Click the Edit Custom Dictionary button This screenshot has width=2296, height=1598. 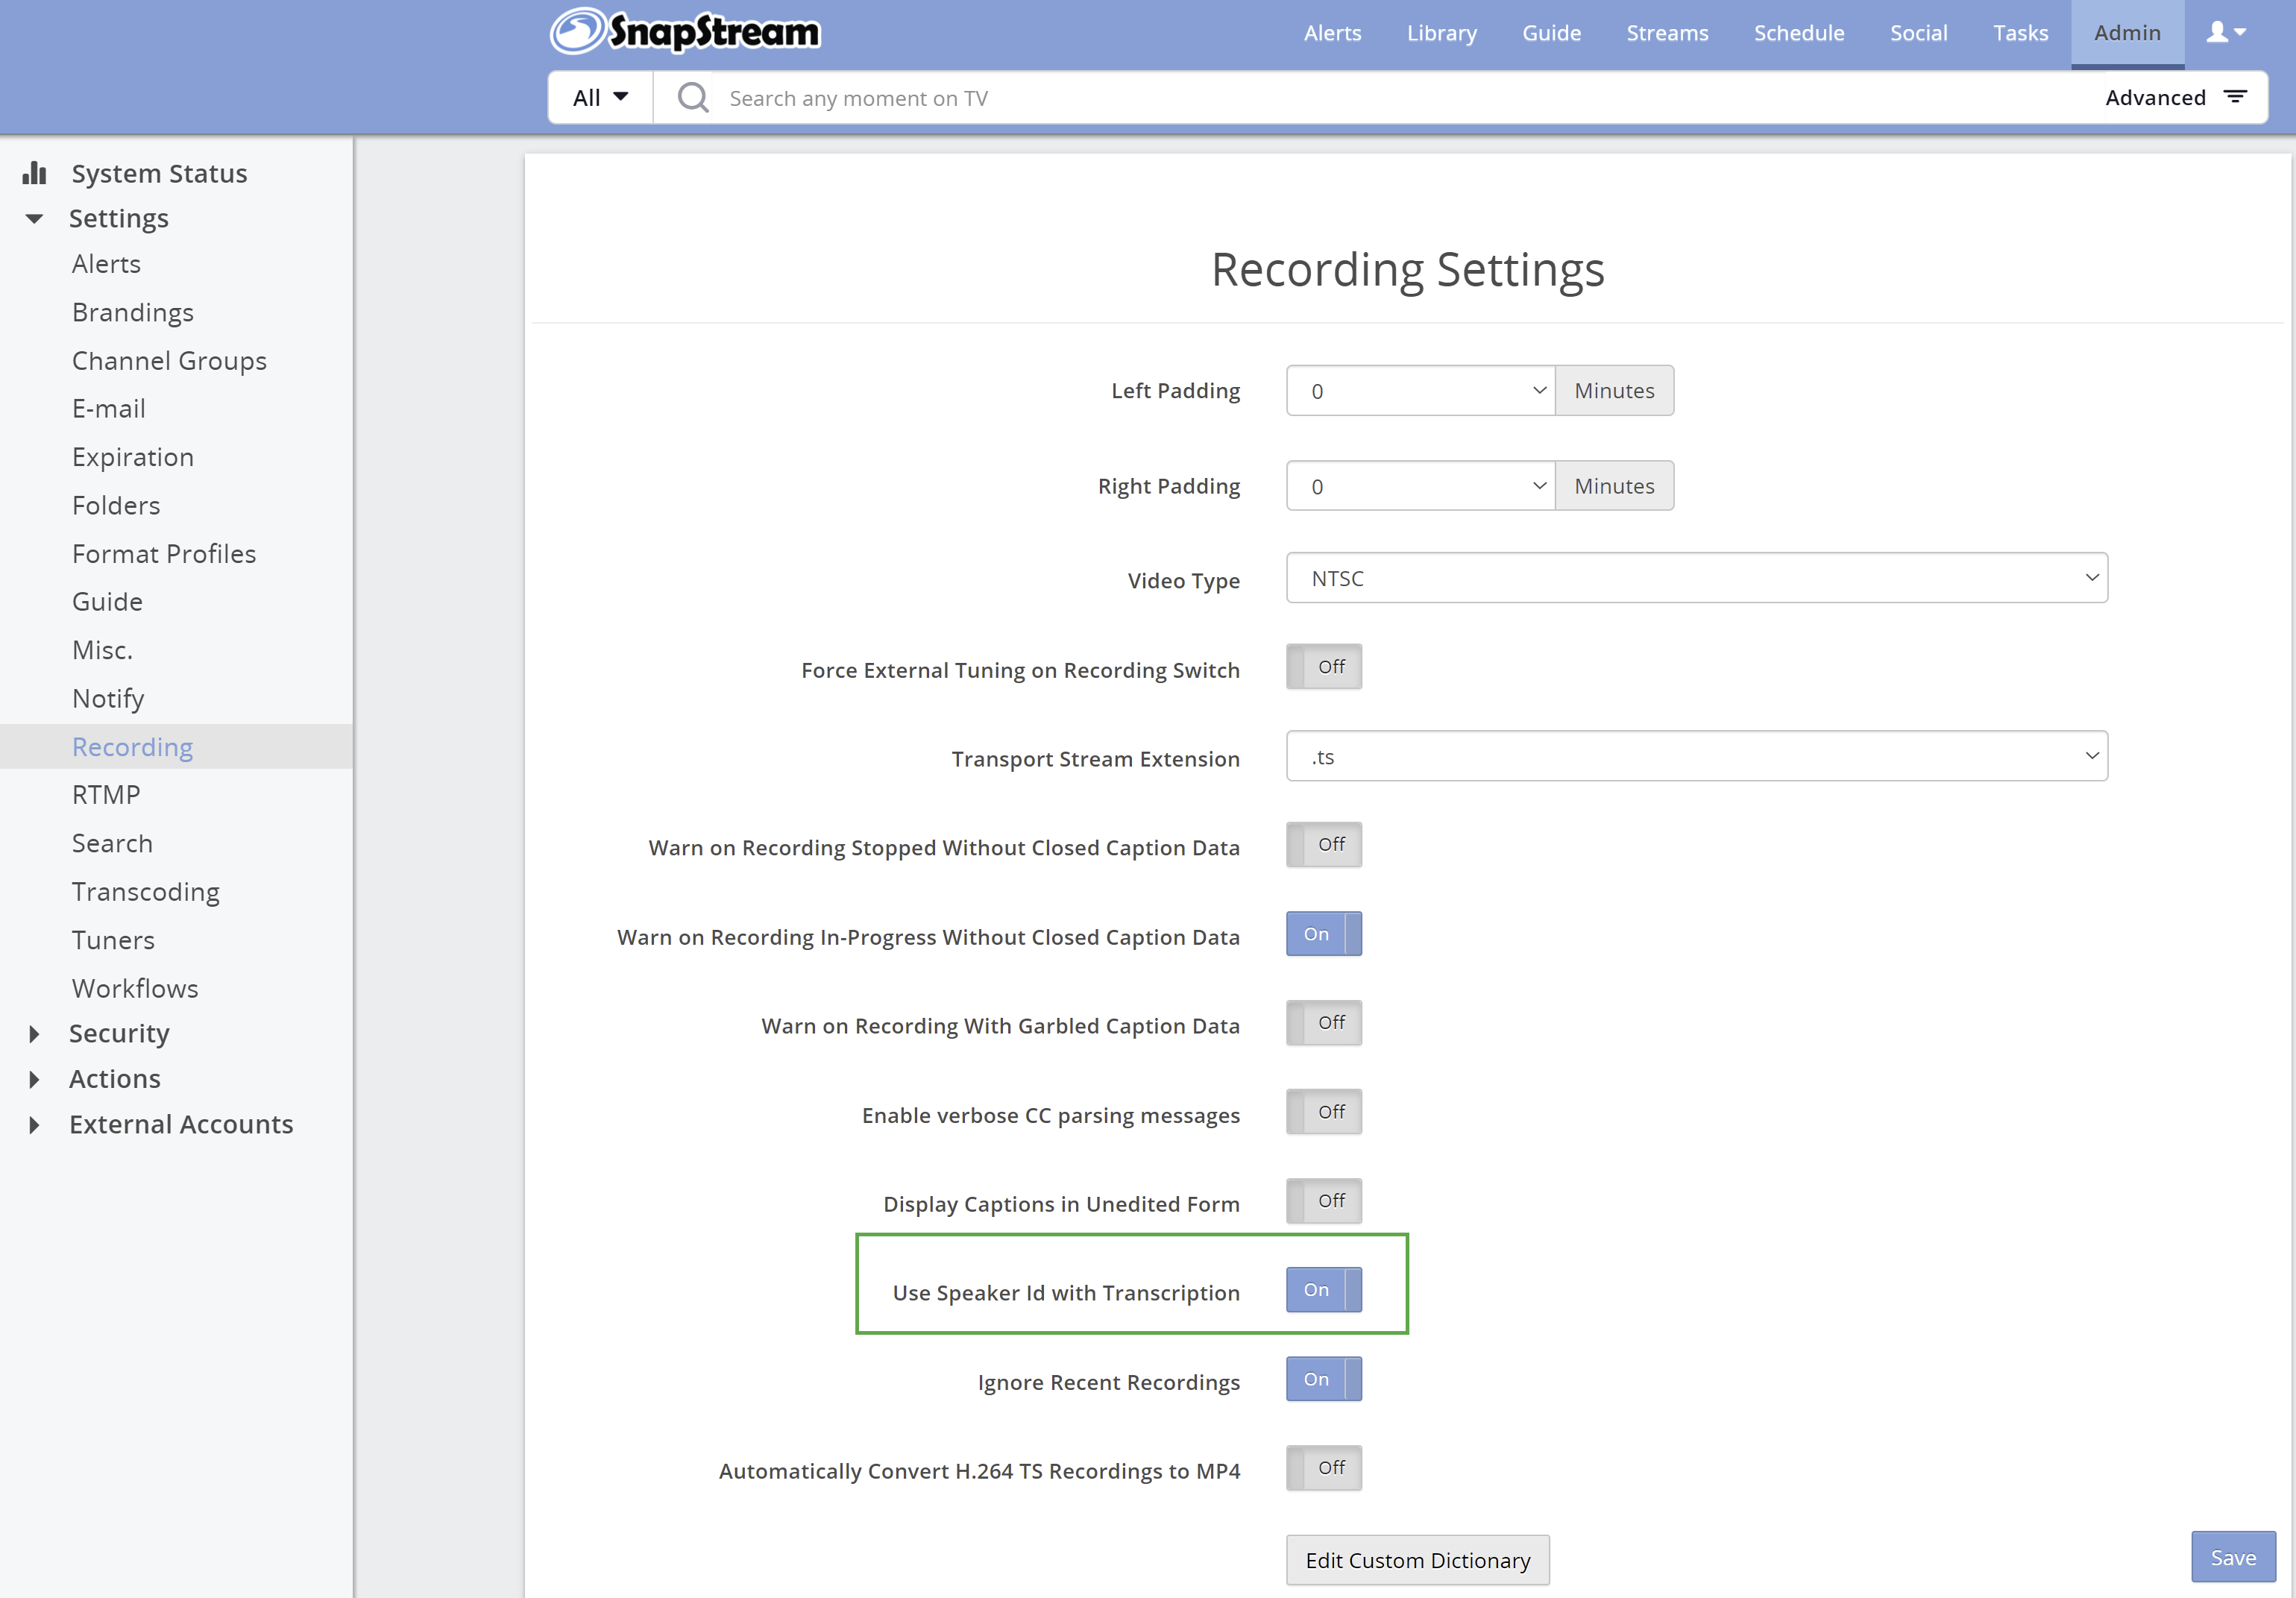[1417, 1560]
